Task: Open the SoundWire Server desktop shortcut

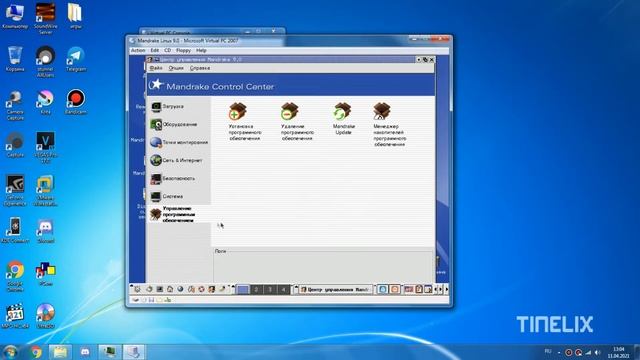Action: click(x=45, y=18)
